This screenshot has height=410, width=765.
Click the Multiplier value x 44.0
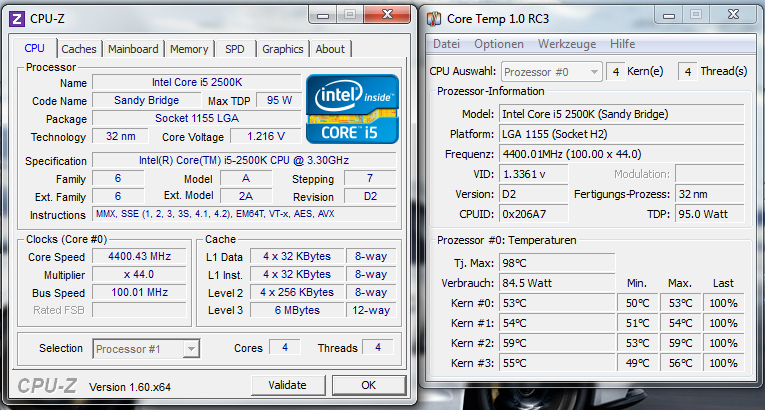pos(140,274)
